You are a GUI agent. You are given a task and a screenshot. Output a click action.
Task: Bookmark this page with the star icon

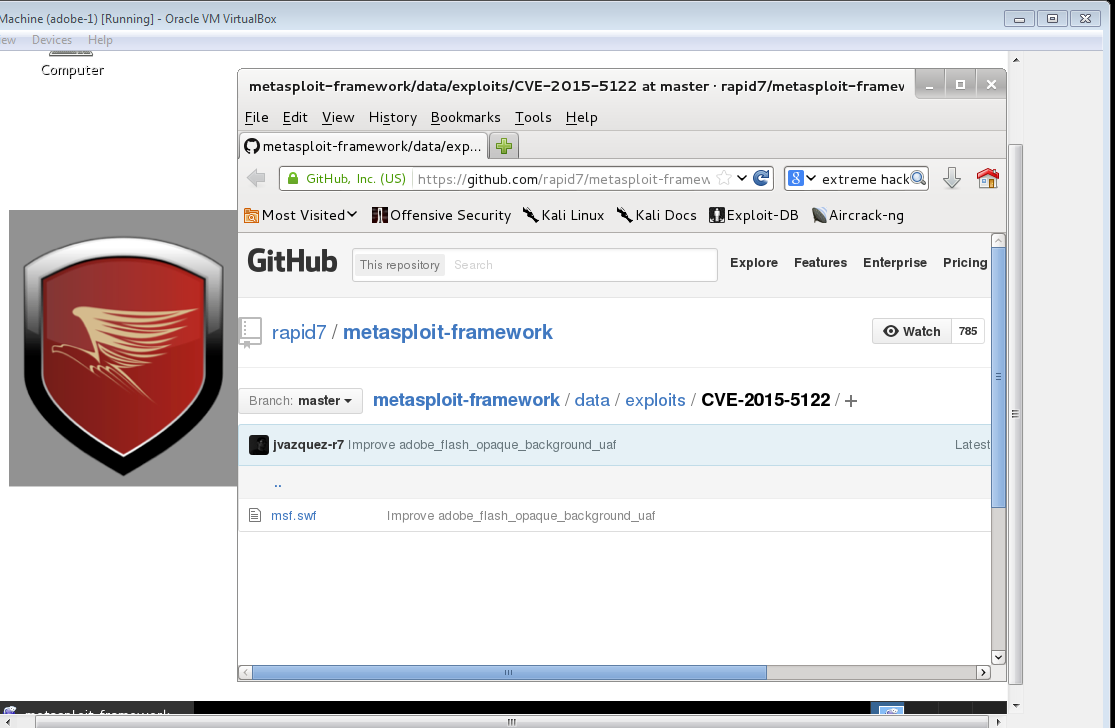[x=724, y=178]
